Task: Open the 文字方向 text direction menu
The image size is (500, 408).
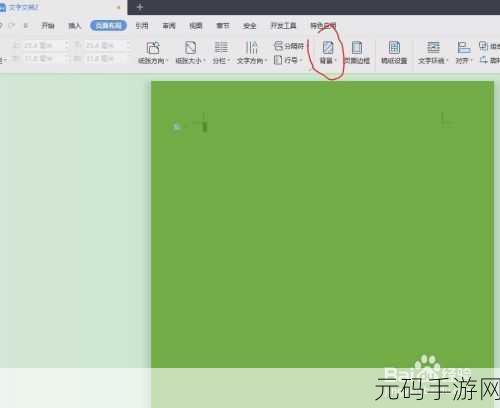Action: [x=252, y=53]
